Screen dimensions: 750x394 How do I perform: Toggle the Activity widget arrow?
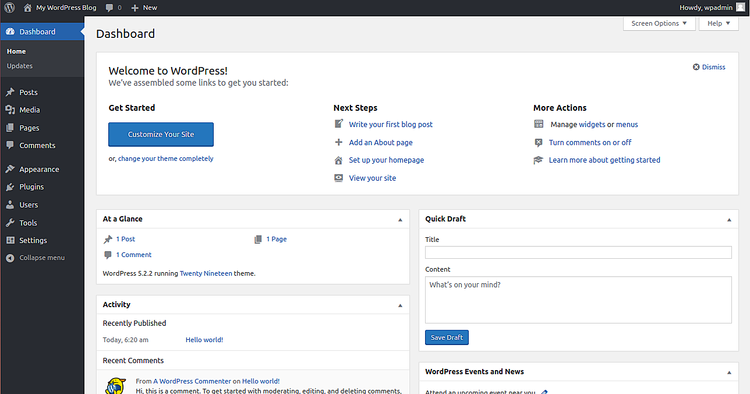point(400,305)
